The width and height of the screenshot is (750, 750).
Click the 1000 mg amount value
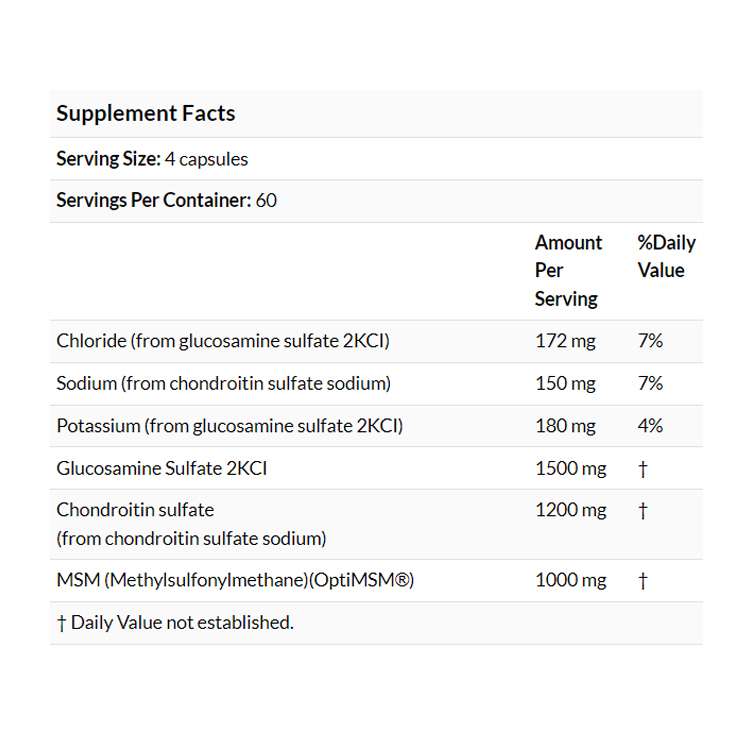pos(570,580)
